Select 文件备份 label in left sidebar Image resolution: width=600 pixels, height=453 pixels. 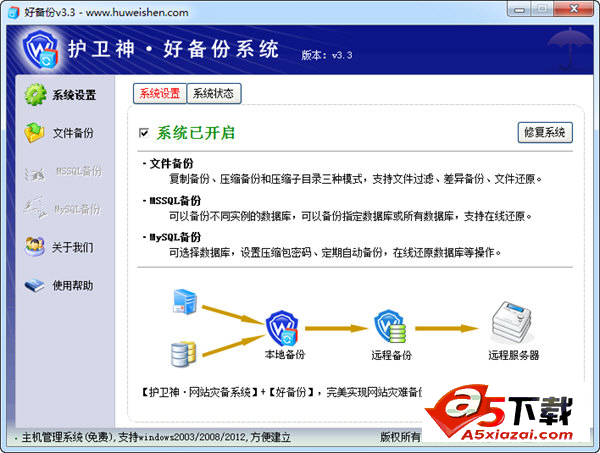click(73, 133)
